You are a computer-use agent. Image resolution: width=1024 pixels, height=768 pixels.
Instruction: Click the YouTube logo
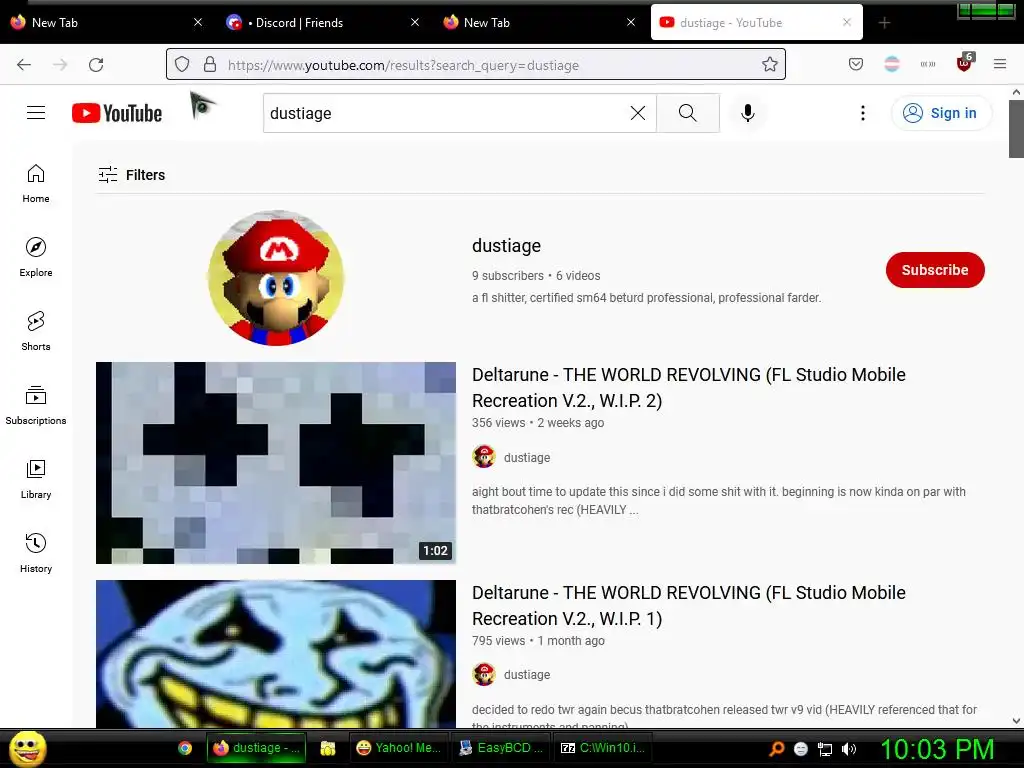click(117, 113)
